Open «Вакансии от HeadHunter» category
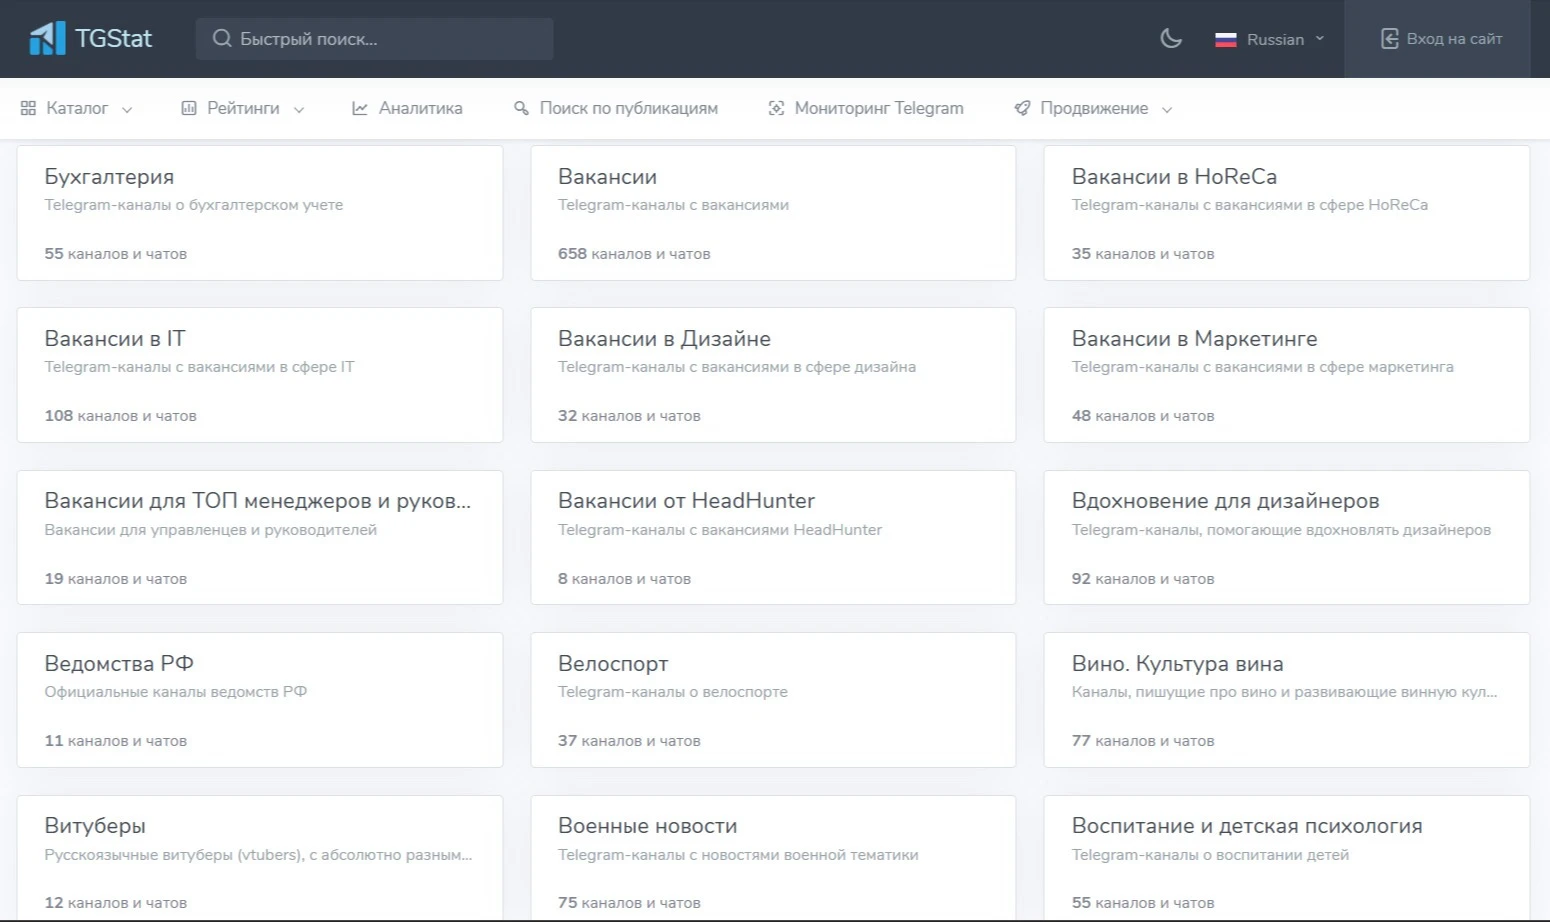Viewport: 1550px width, 922px height. pos(773,537)
